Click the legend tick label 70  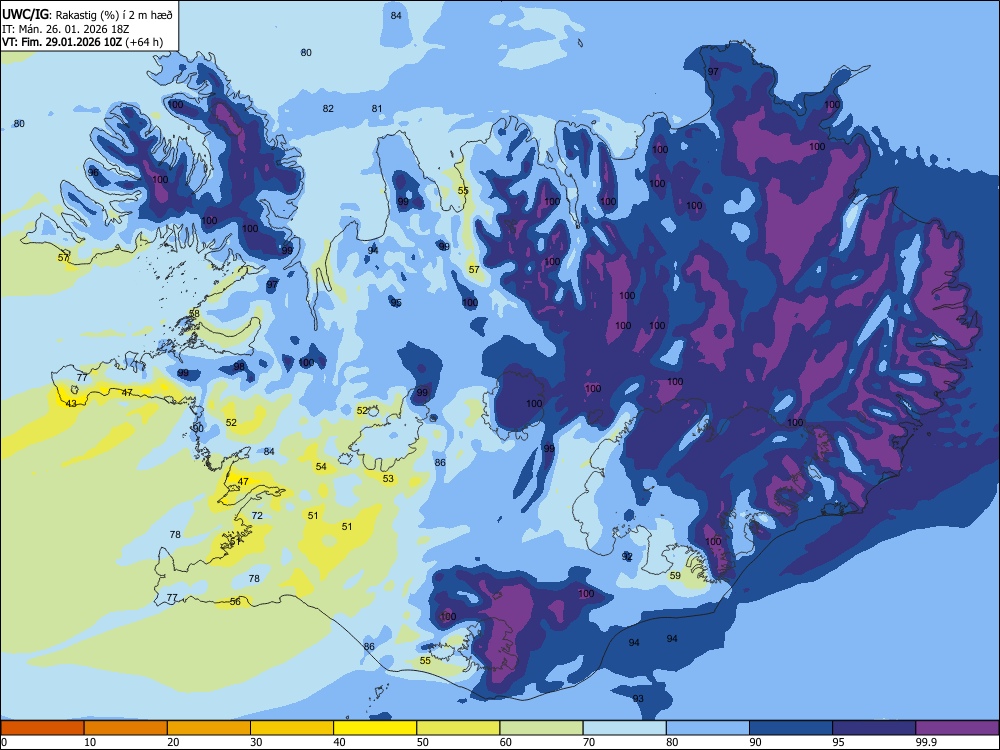589,742
